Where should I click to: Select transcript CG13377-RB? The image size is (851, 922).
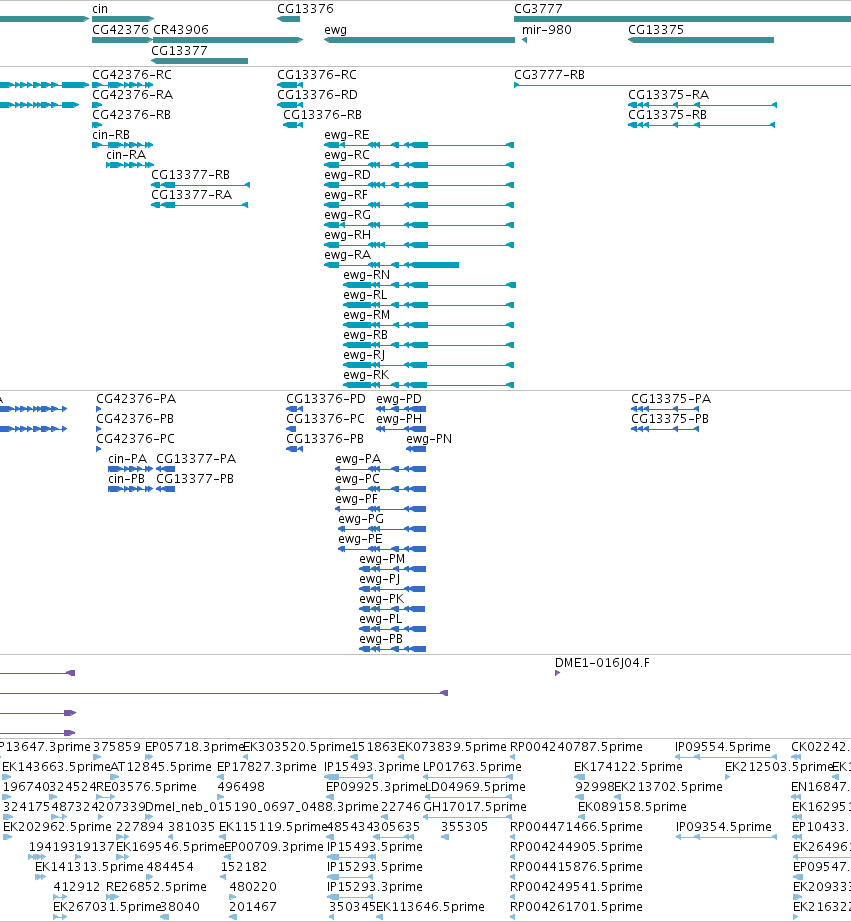point(191,175)
